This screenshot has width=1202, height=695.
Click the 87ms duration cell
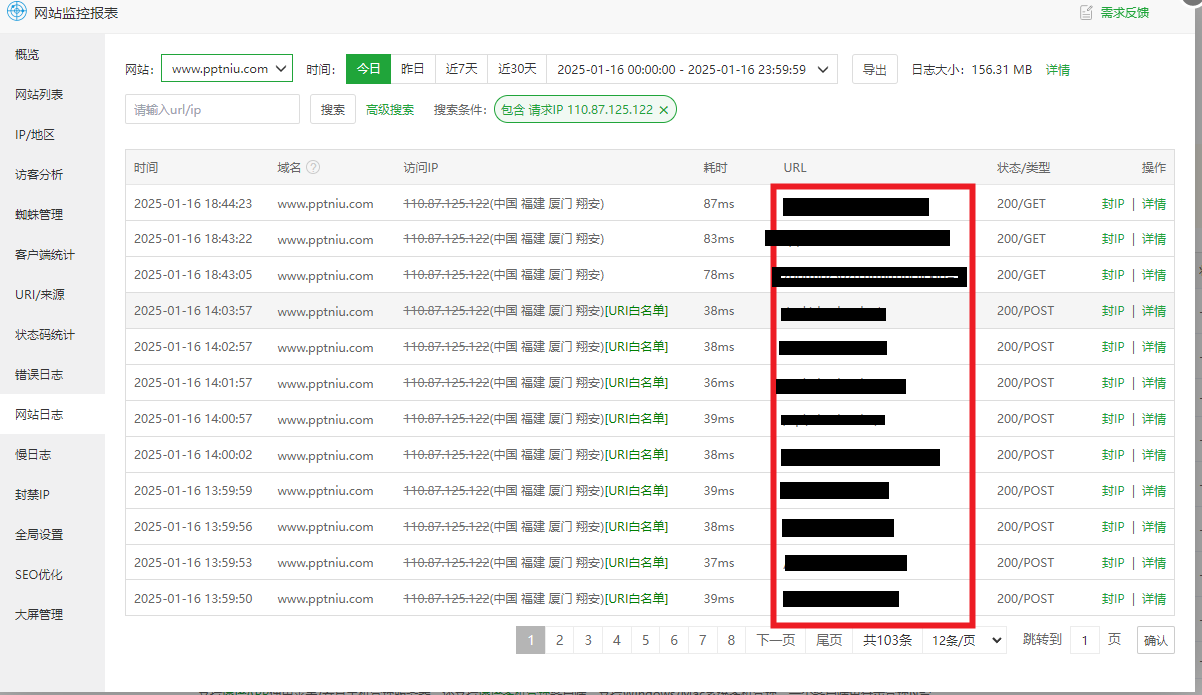coord(718,203)
